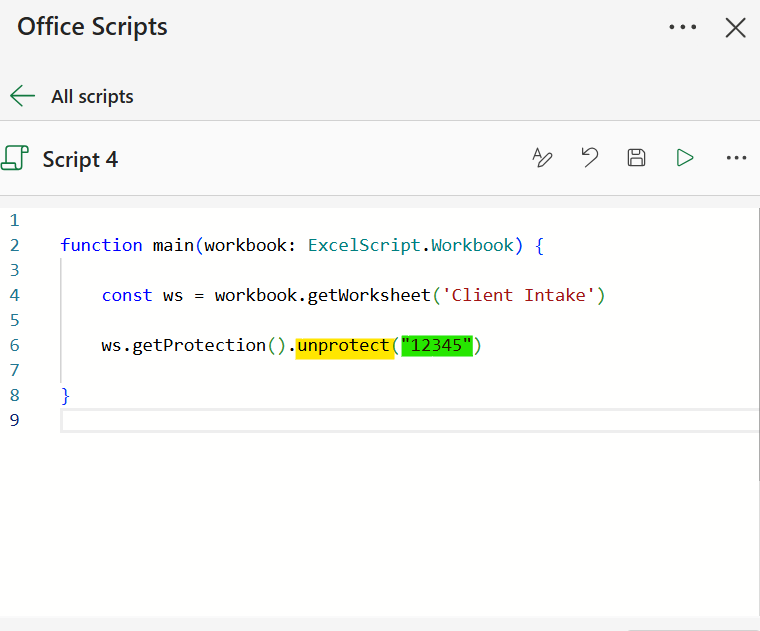The height and width of the screenshot is (631, 760).
Task: Click the script scroll icon beside Script 4
Action: pyautogui.click(x=15, y=158)
